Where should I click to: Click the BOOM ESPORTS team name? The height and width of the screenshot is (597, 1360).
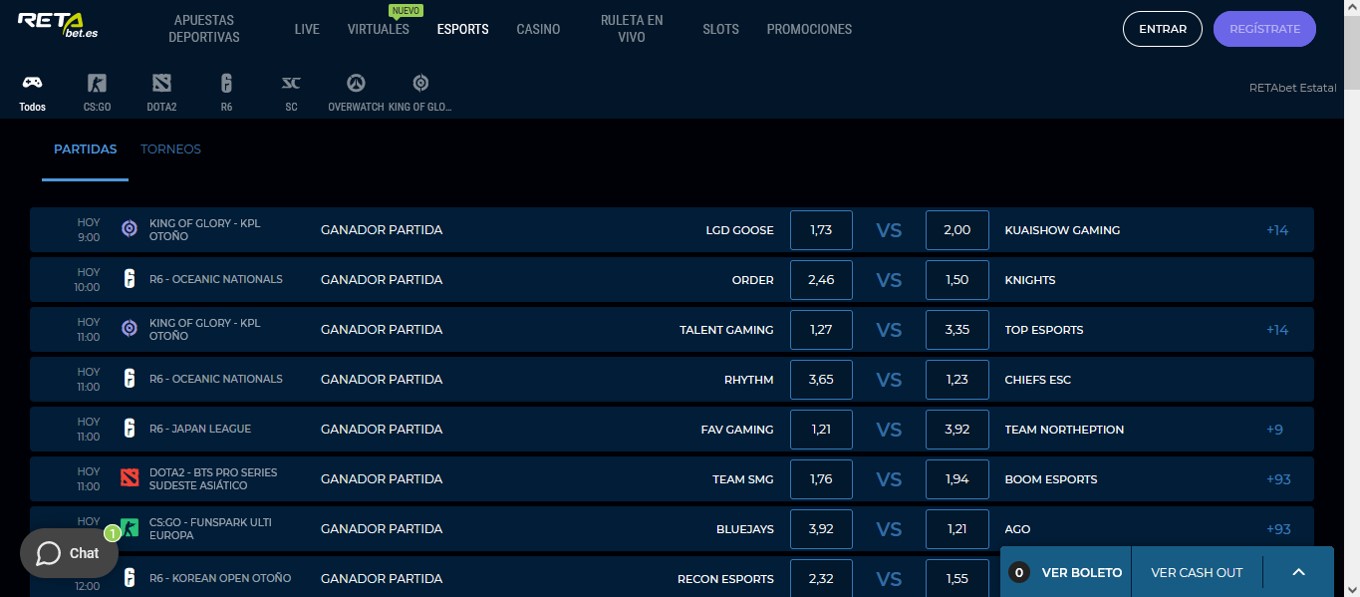click(1051, 479)
